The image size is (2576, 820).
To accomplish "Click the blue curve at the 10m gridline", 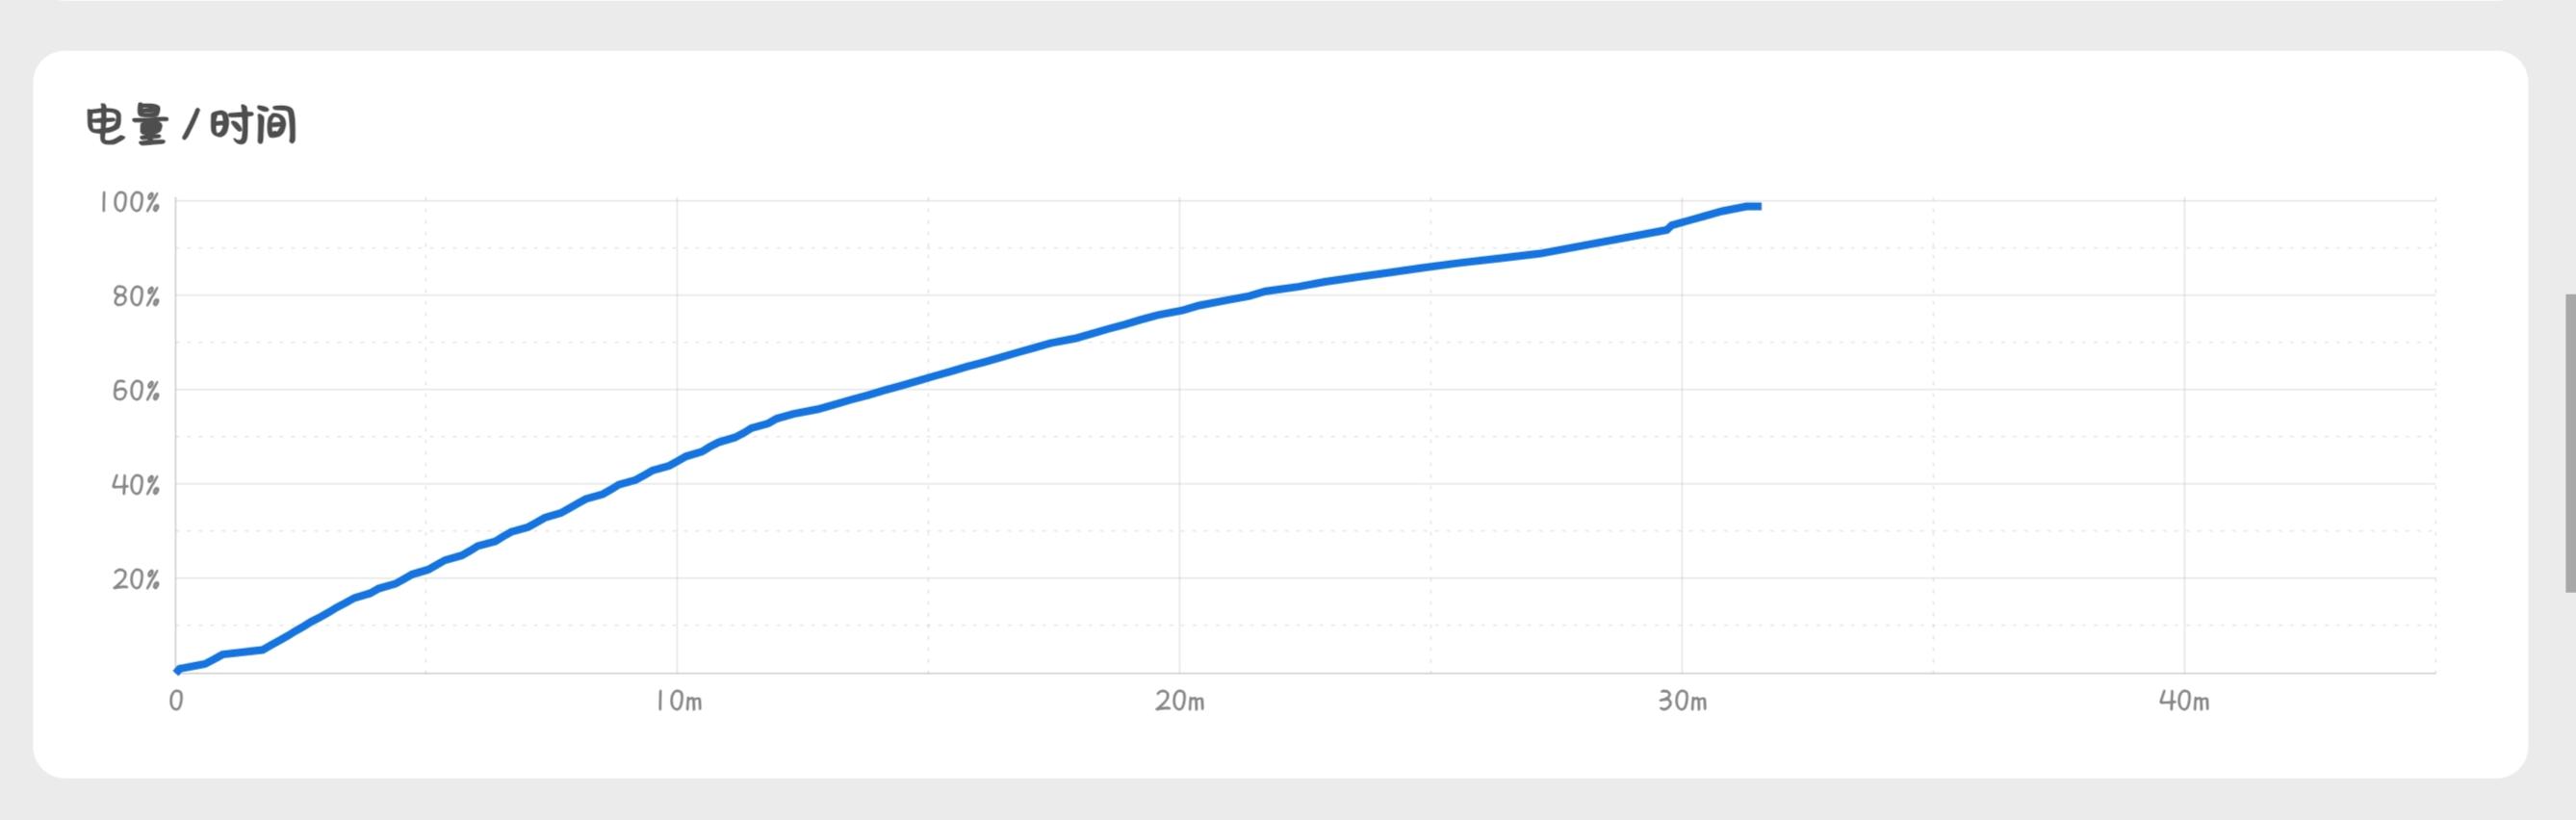I will [x=677, y=461].
